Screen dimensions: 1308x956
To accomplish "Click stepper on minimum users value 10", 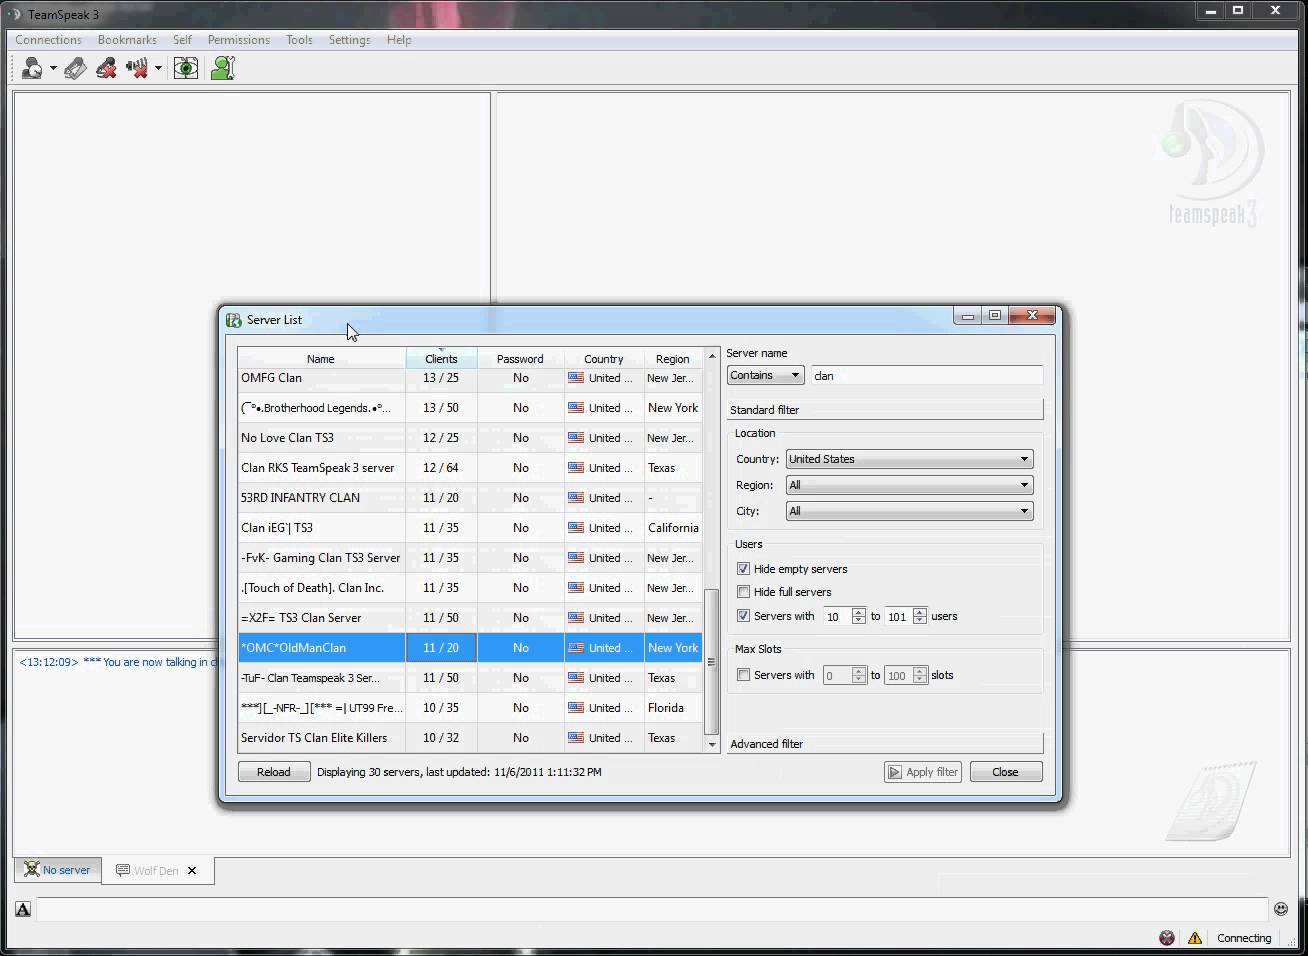I will [x=858, y=617].
